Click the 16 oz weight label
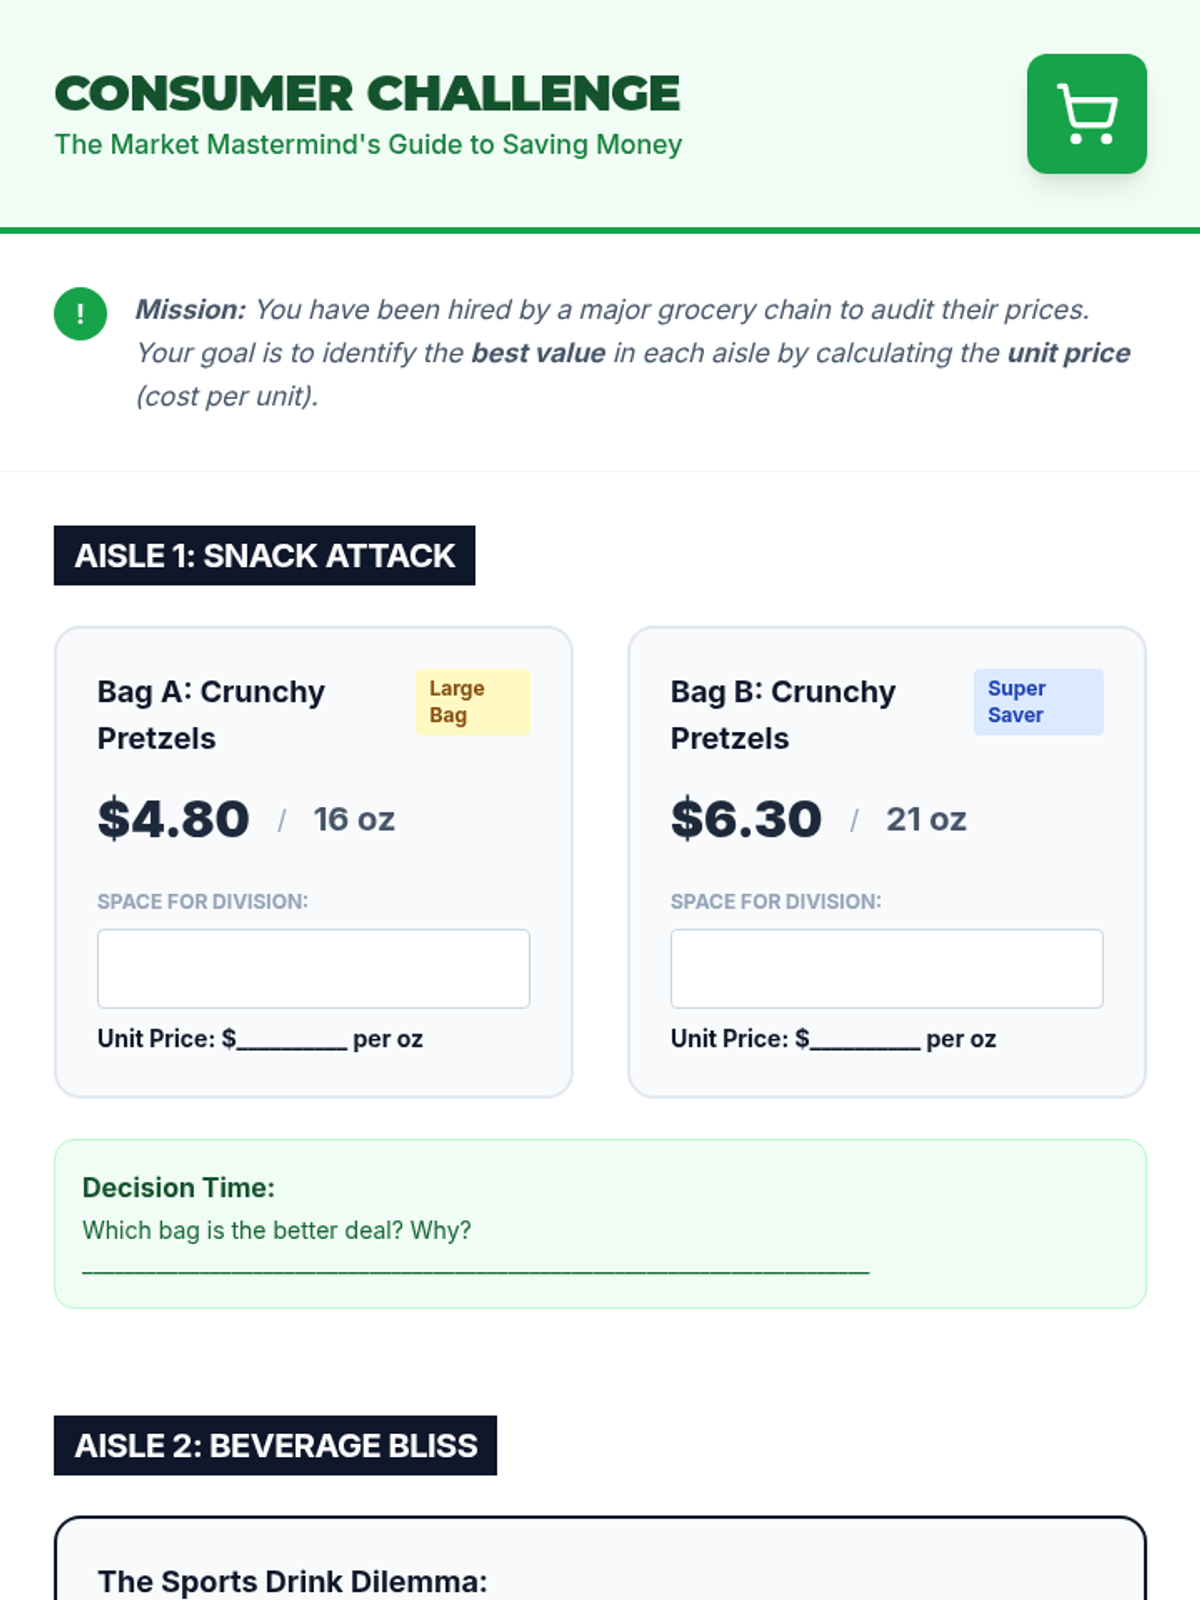 tap(354, 819)
